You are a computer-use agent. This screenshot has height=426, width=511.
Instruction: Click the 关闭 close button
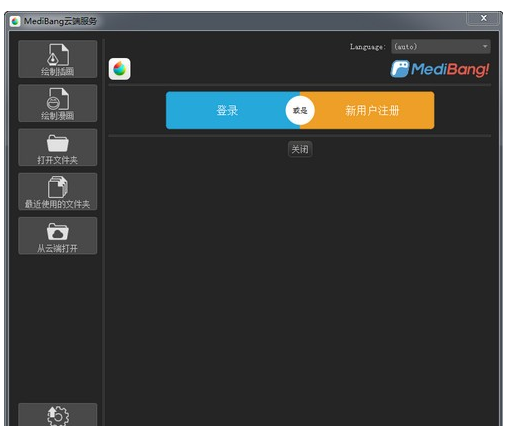(300, 149)
